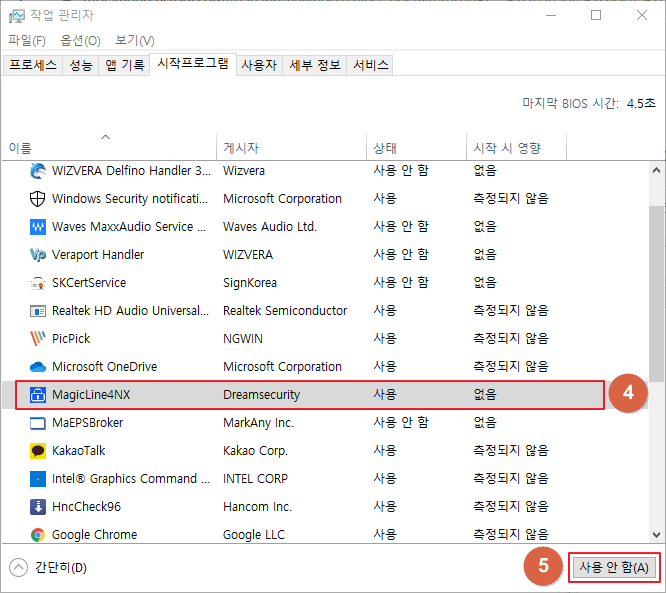Viewport: 666px width, 593px height.
Task: Click the Intel Graphics Command icon
Action: click(x=38, y=479)
